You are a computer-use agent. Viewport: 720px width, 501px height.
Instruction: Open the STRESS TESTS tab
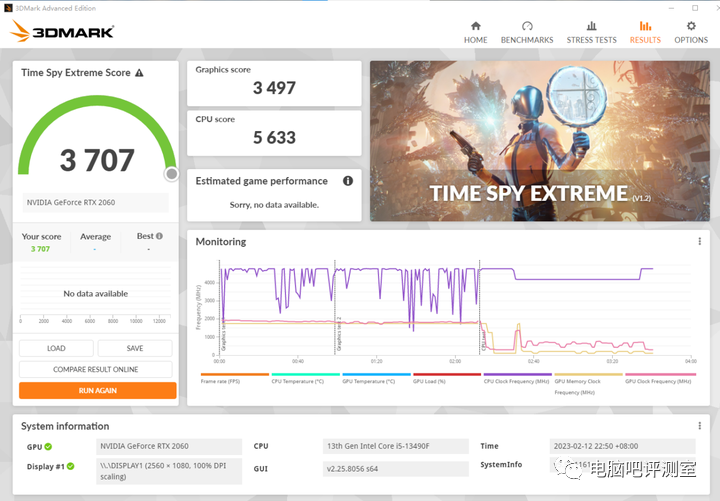point(591,33)
